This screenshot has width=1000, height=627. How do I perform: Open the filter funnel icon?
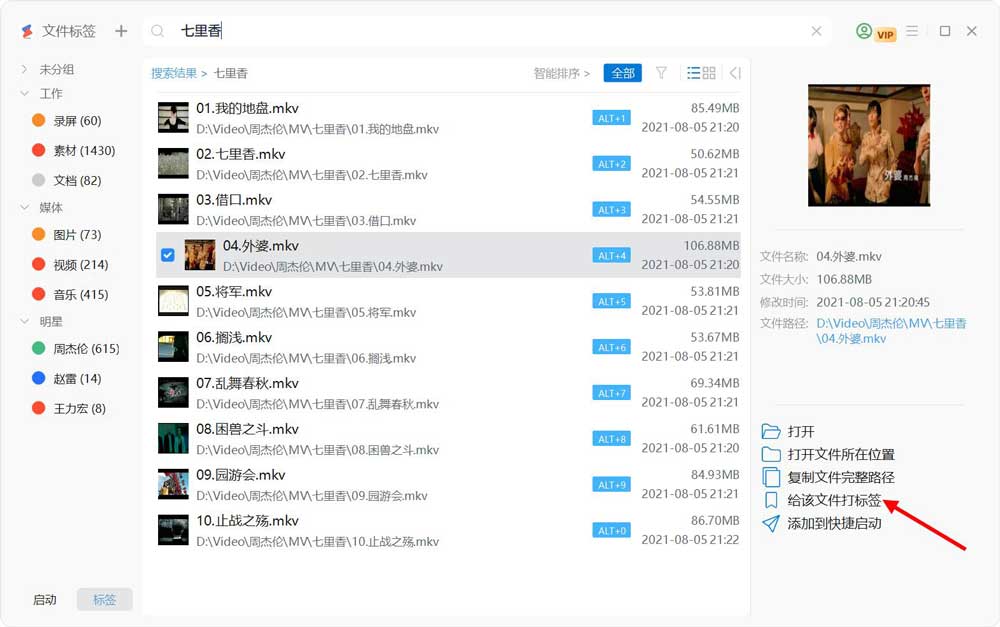[x=661, y=73]
